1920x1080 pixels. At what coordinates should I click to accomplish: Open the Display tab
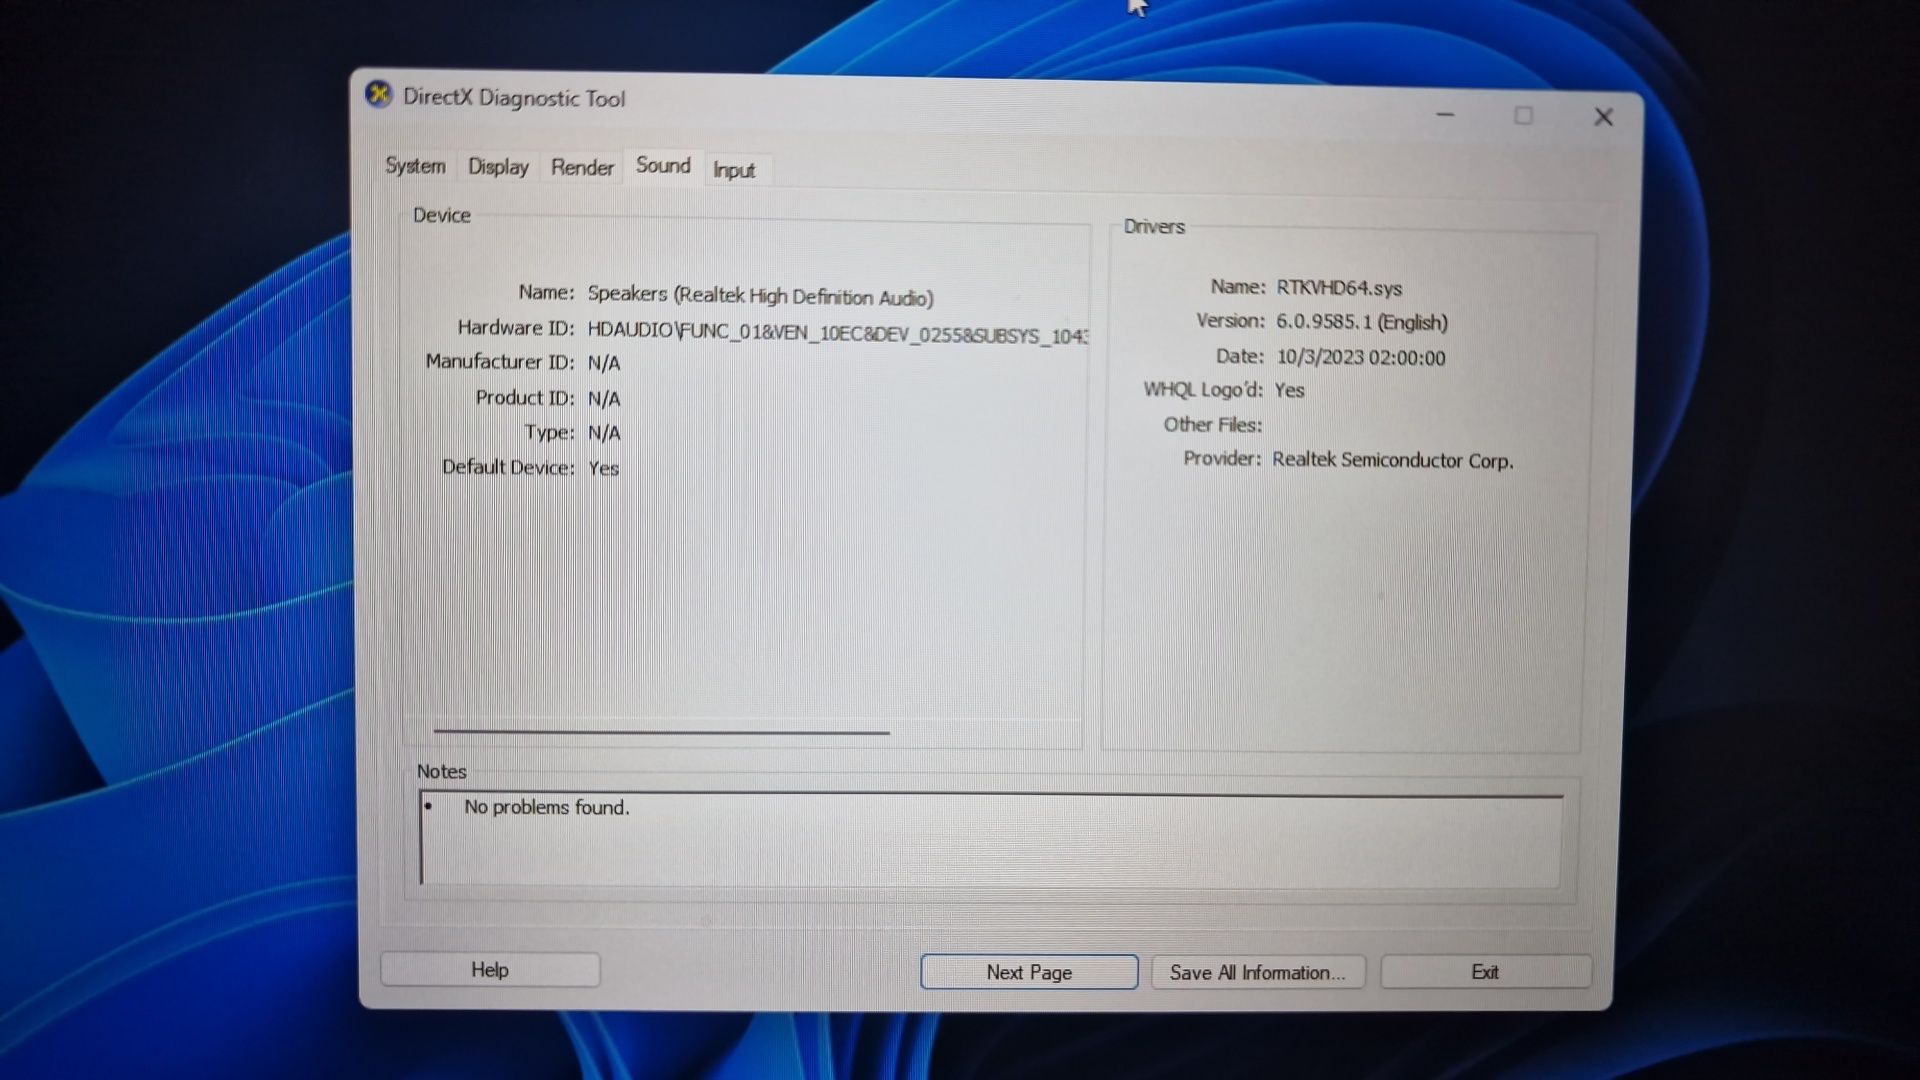pyautogui.click(x=498, y=167)
